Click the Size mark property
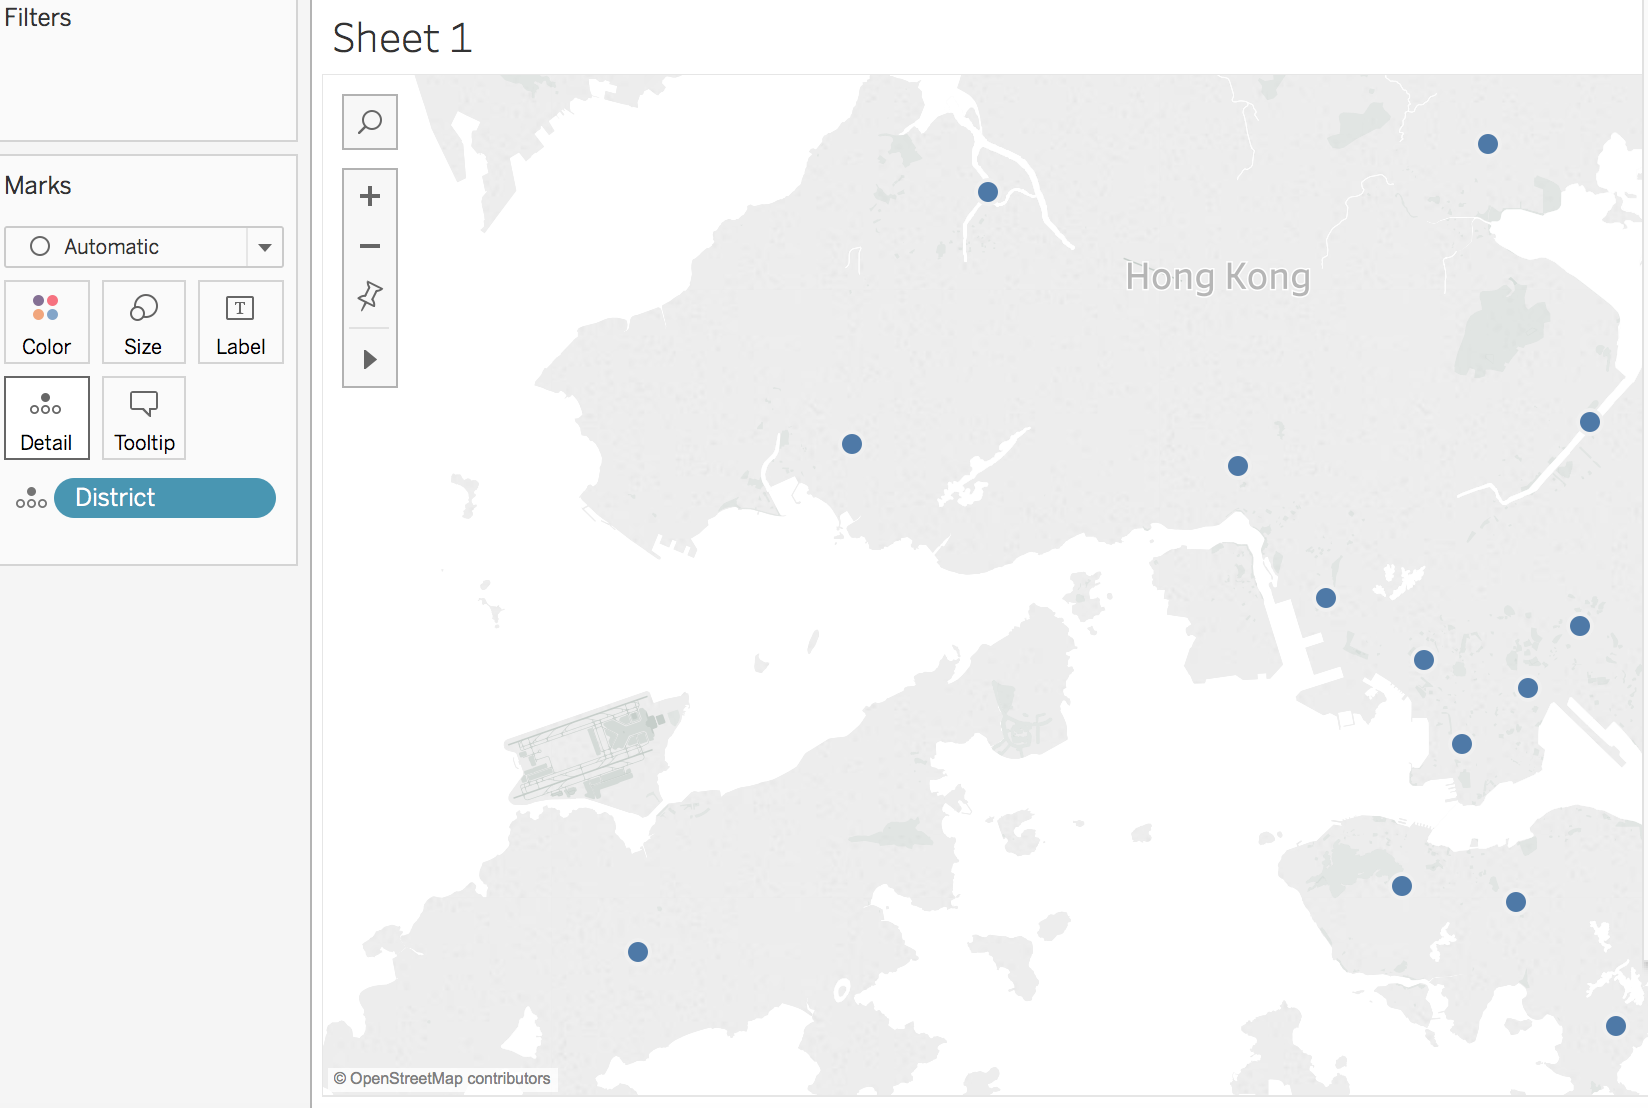The image size is (1648, 1108). point(143,322)
